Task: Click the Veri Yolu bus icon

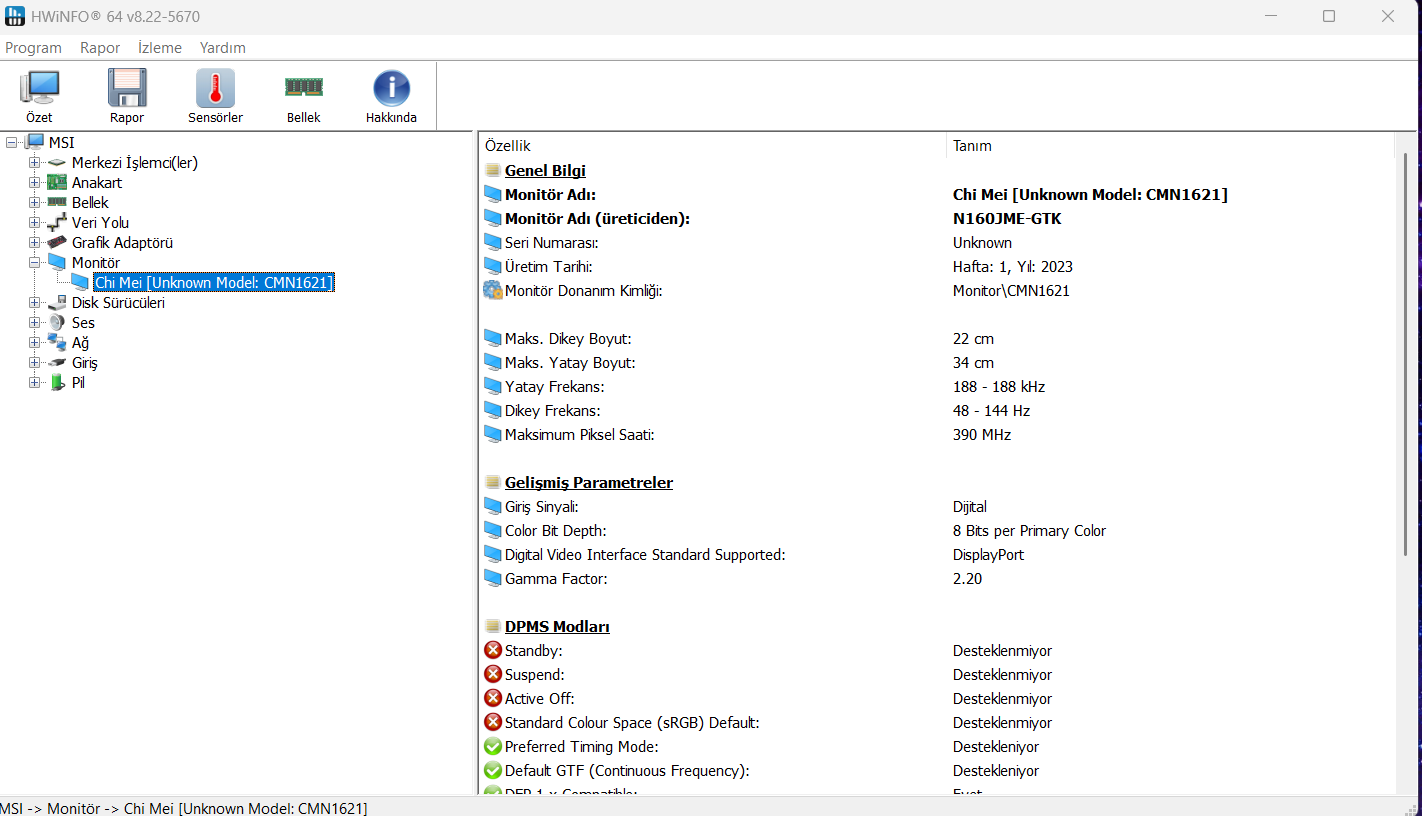Action: (x=57, y=223)
